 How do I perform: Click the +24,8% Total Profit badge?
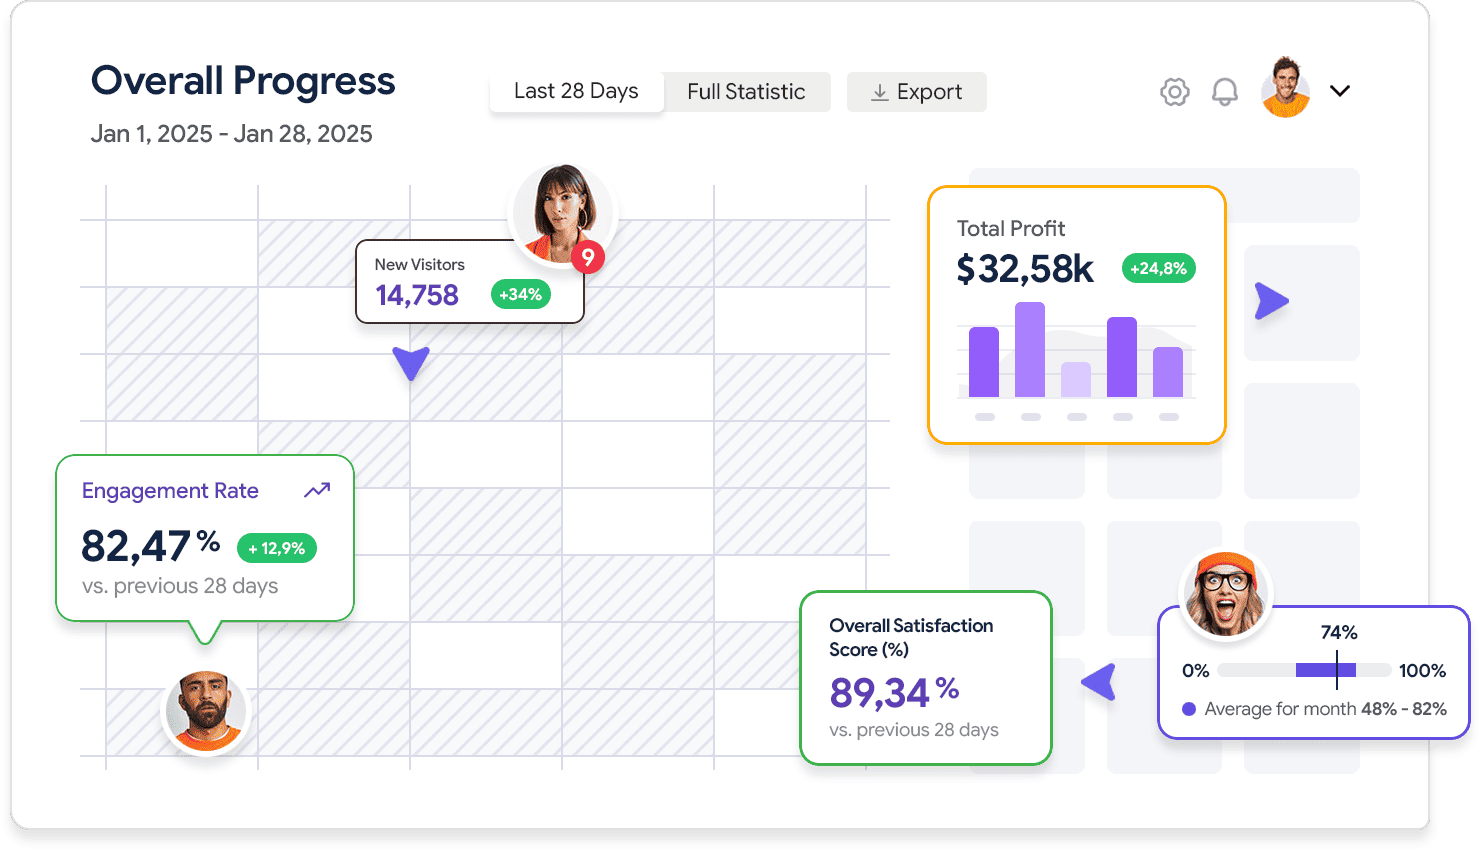point(1158,268)
